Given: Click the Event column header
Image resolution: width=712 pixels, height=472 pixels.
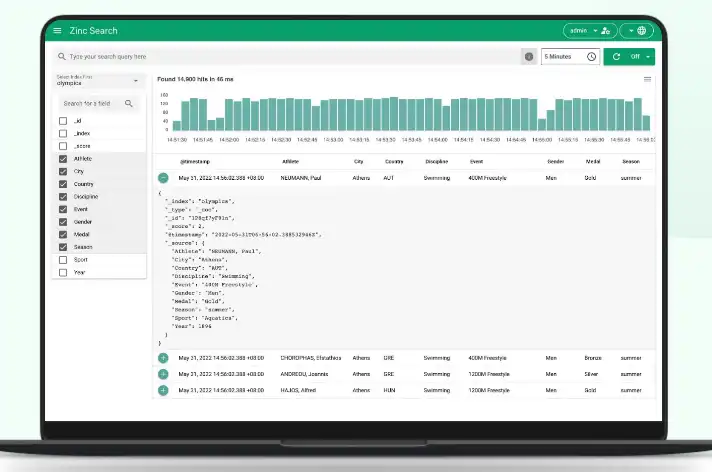Looking at the screenshot, I should click(476, 162).
